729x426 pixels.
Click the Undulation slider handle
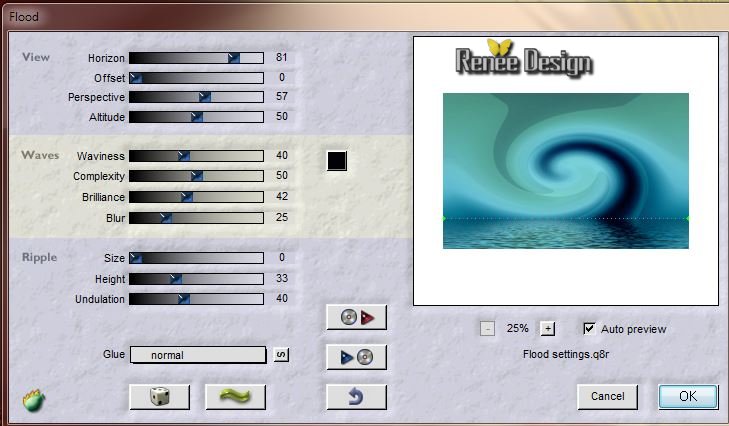point(184,299)
